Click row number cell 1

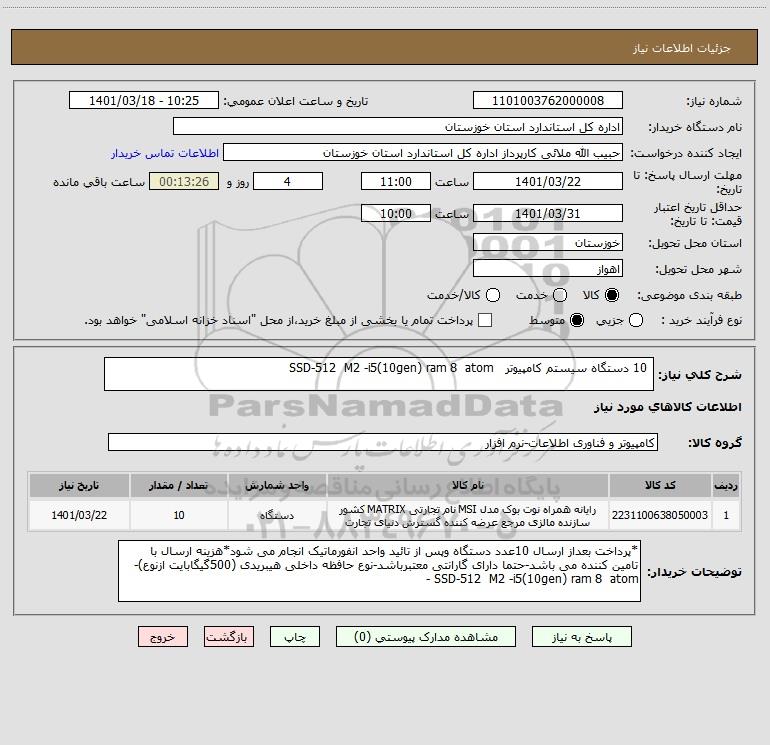(726, 515)
